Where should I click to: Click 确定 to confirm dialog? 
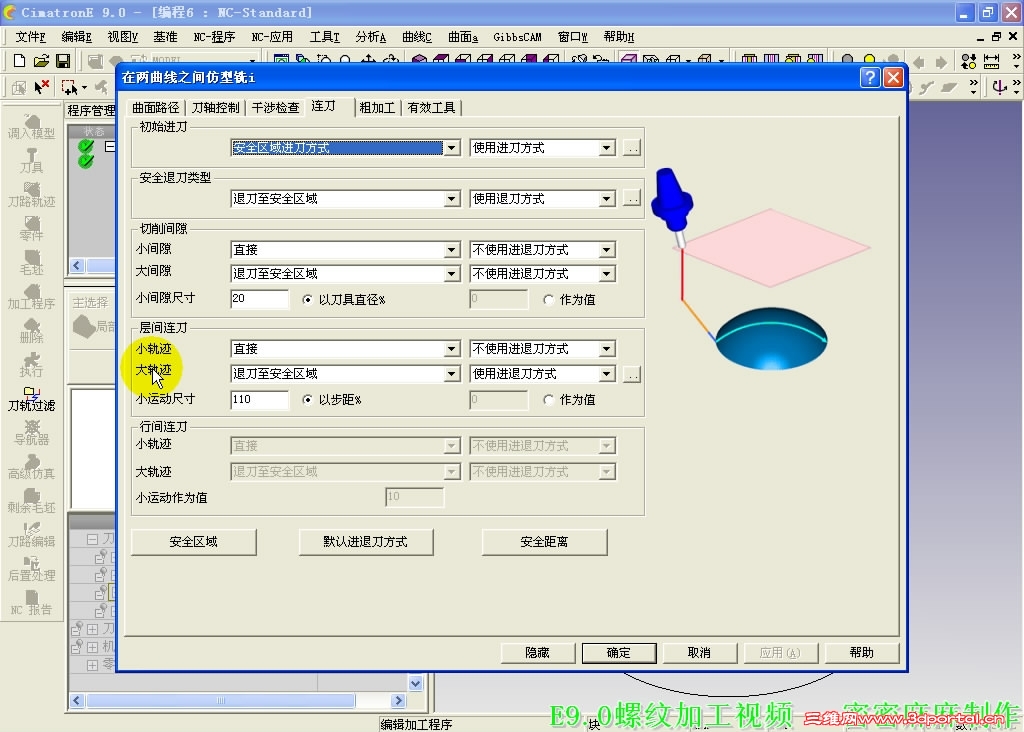(x=618, y=653)
